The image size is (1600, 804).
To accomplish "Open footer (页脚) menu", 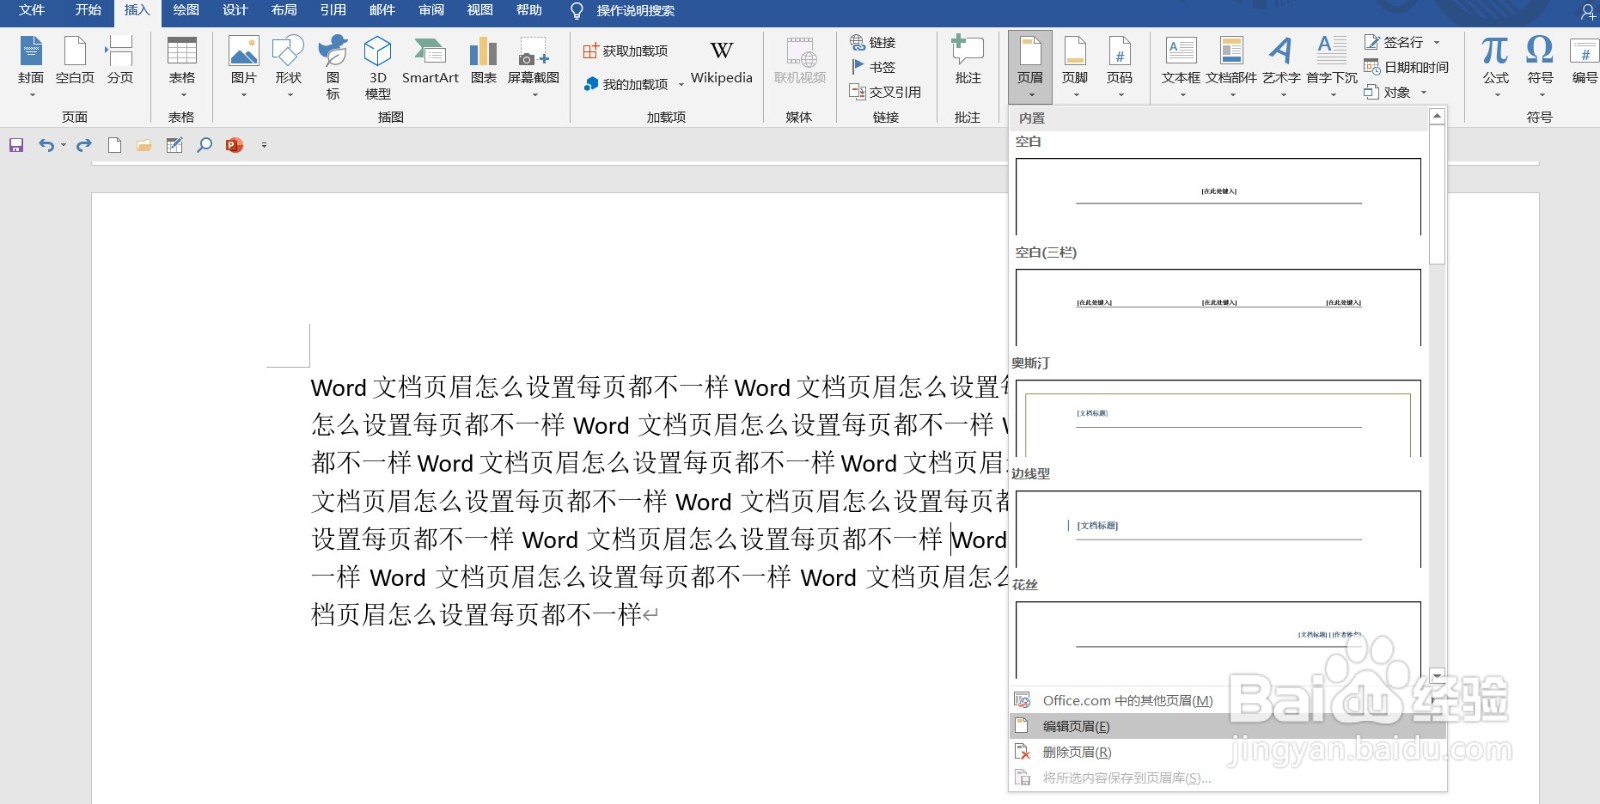I will tap(1075, 65).
